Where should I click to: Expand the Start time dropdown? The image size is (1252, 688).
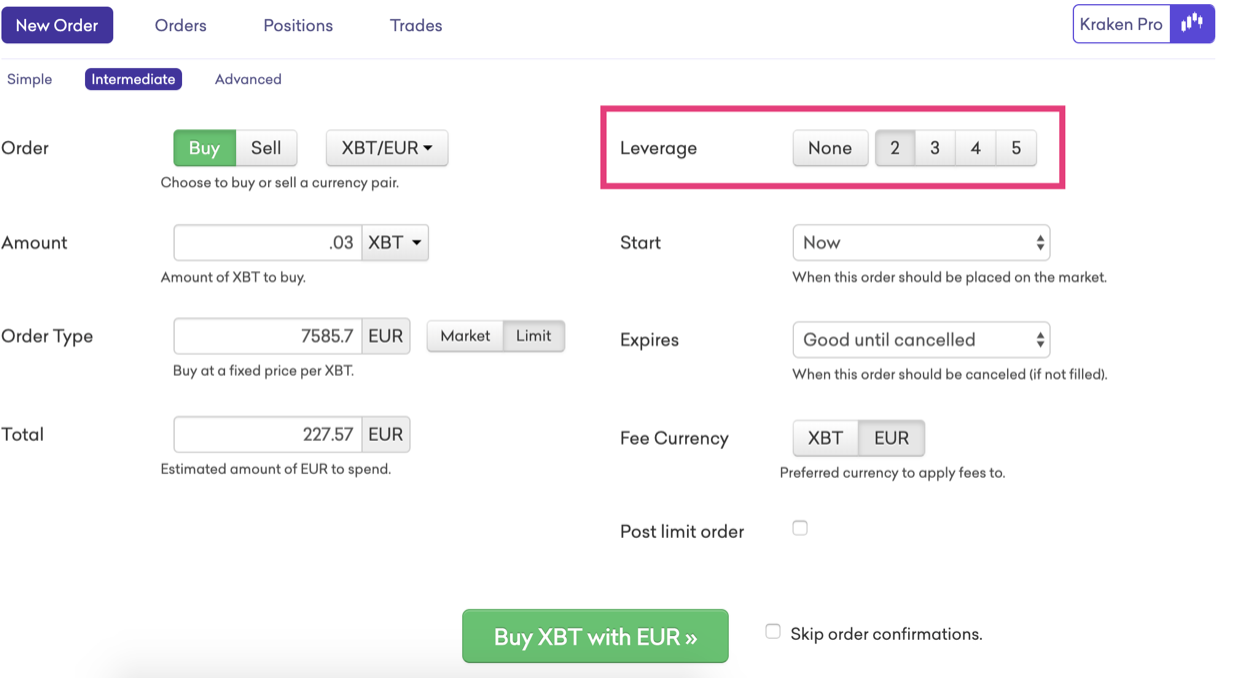(x=921, y=243)
